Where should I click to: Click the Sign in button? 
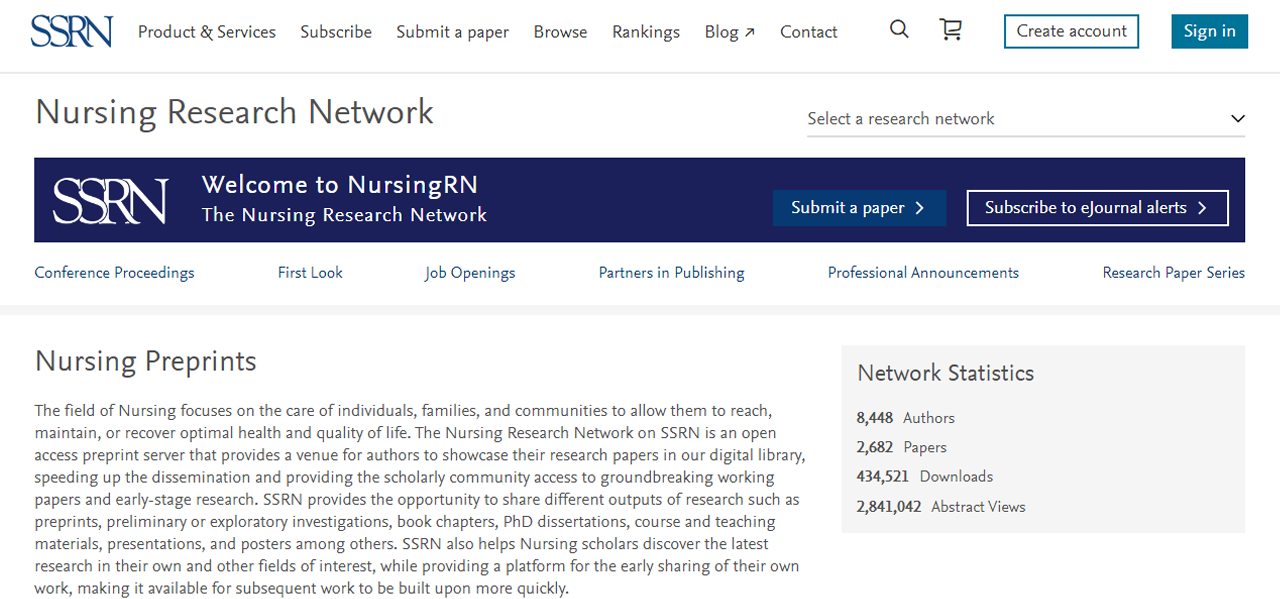point(1209,31)
